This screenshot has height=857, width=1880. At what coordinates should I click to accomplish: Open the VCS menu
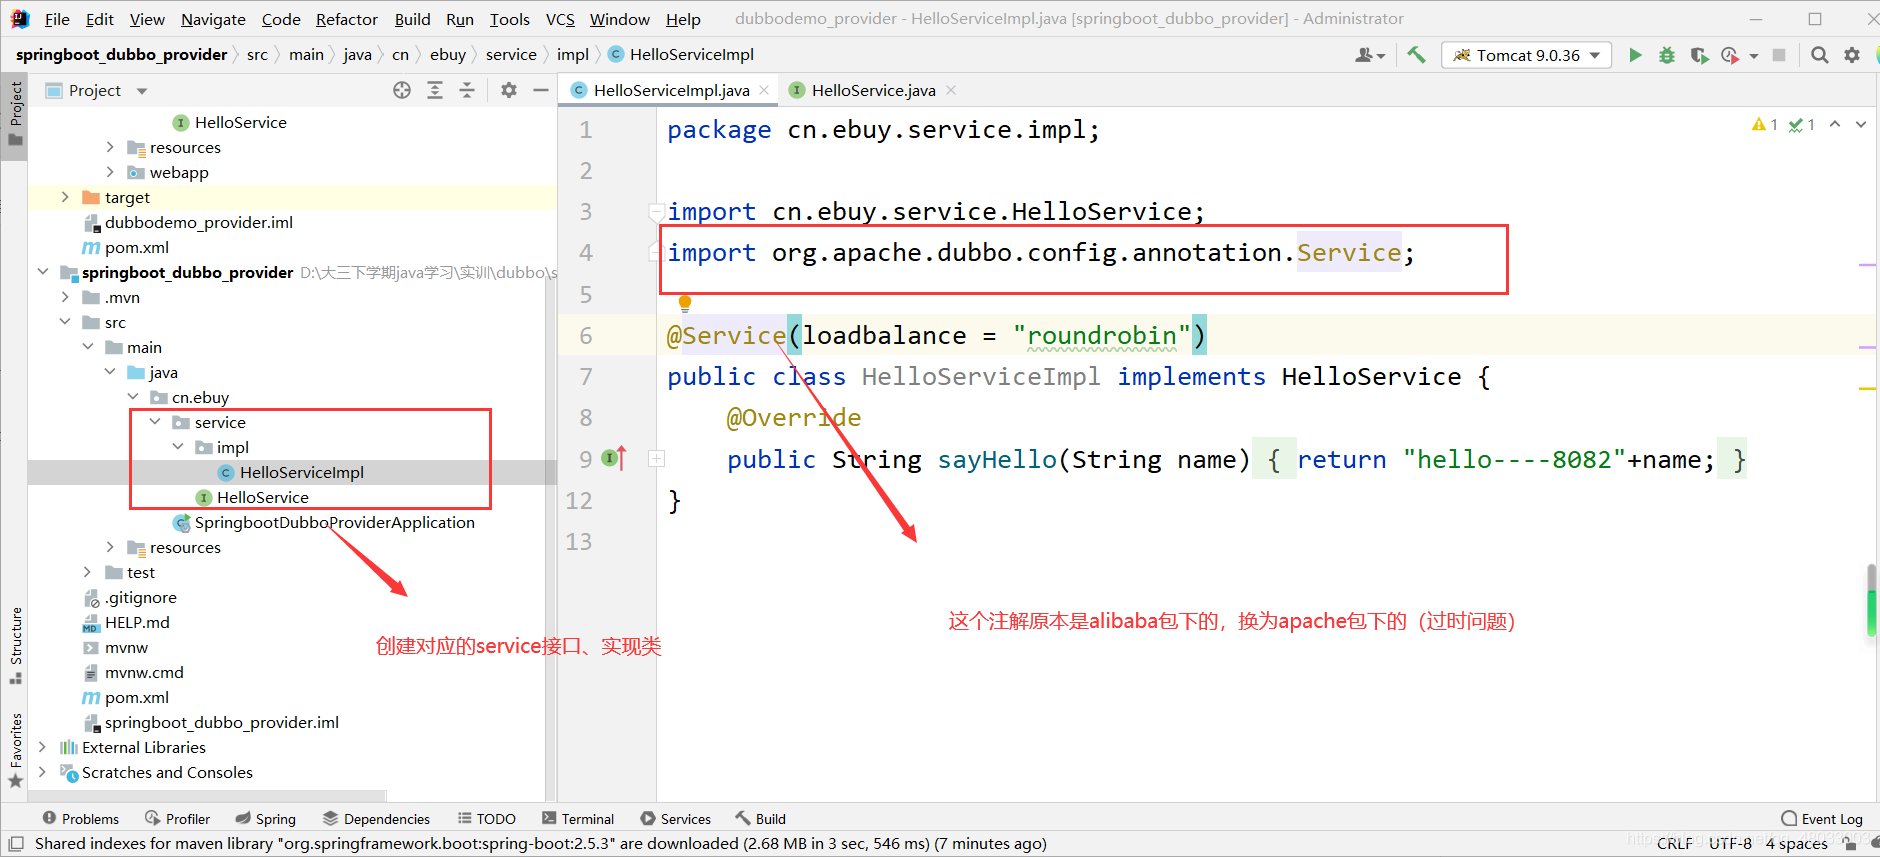click(560, 19)
